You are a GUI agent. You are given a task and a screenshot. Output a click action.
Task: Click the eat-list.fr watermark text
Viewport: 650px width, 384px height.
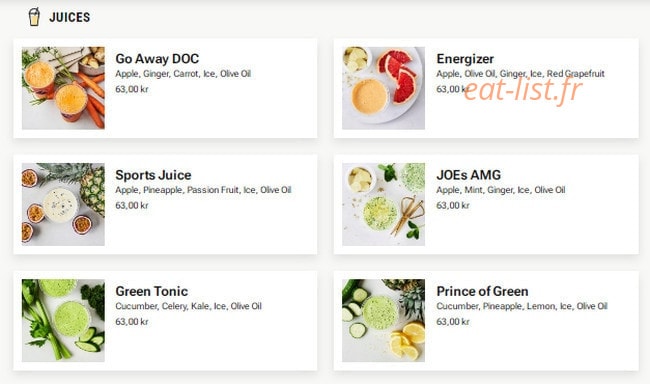(523, 90)
